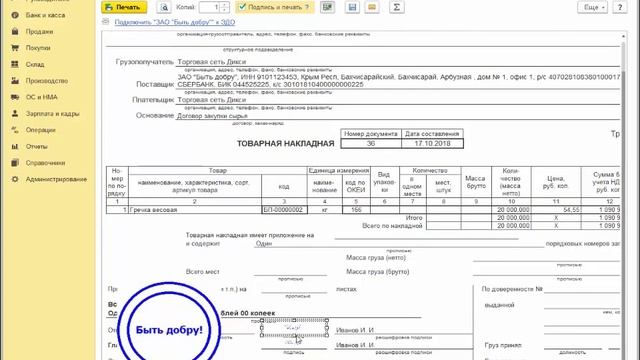Click the Администрирование gear icon
This screenshot has height=360, width=640.
point(15,179)
